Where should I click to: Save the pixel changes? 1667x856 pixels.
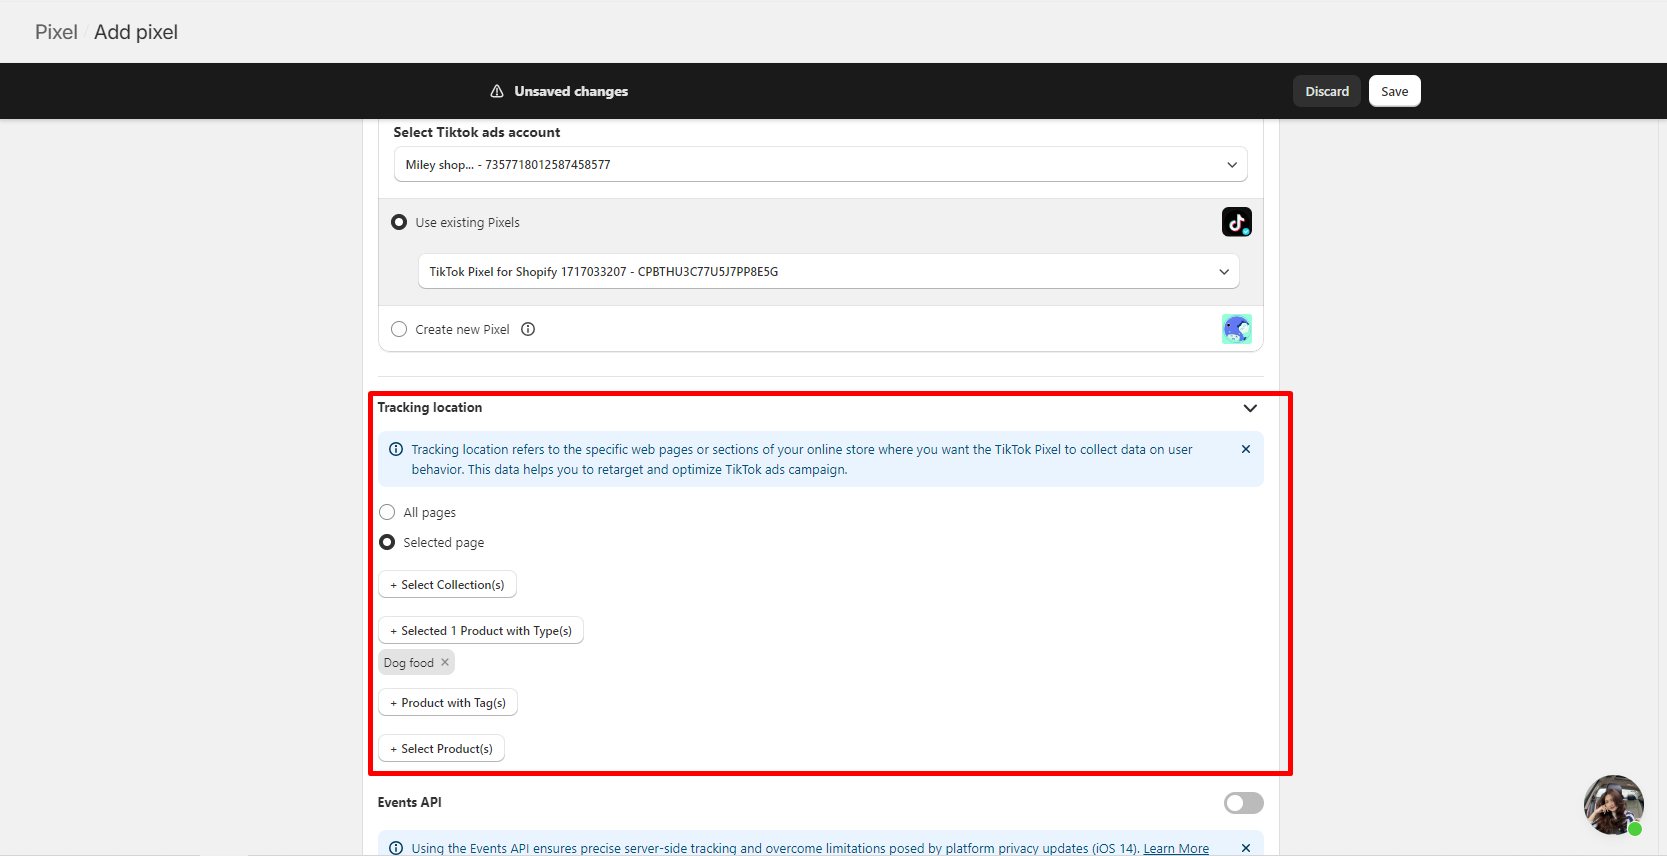(x=1394, y=91)
